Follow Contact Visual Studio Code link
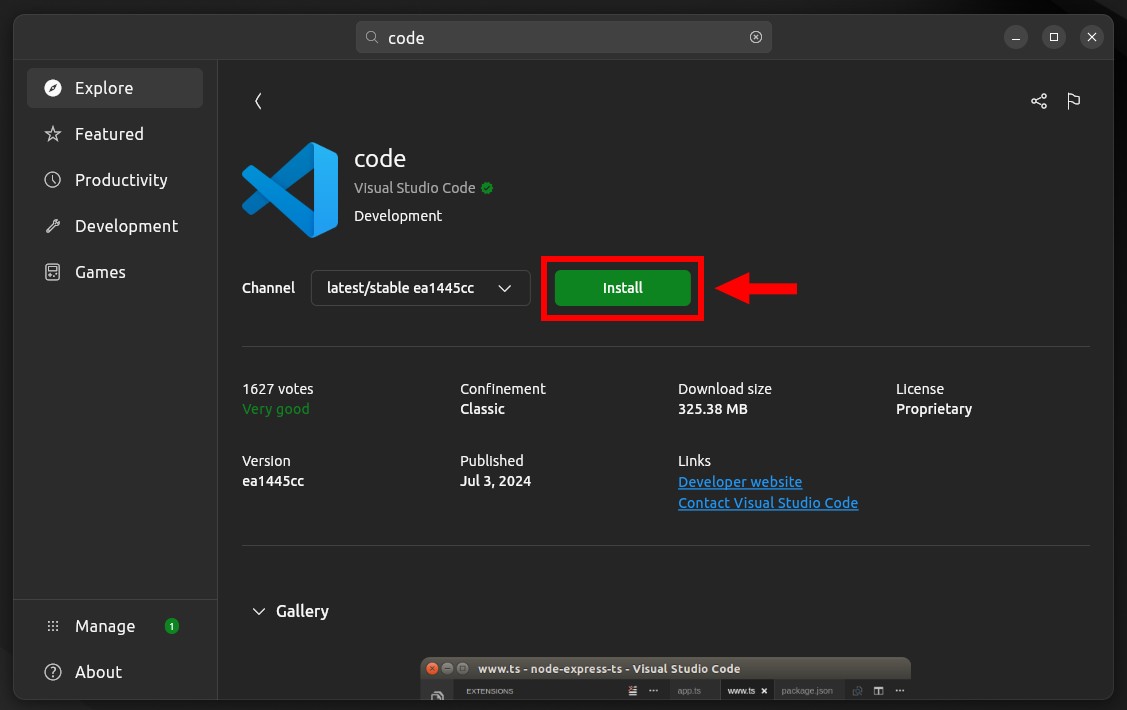Viewport: 1127px width, 710px height. click(x=768, y=503)
